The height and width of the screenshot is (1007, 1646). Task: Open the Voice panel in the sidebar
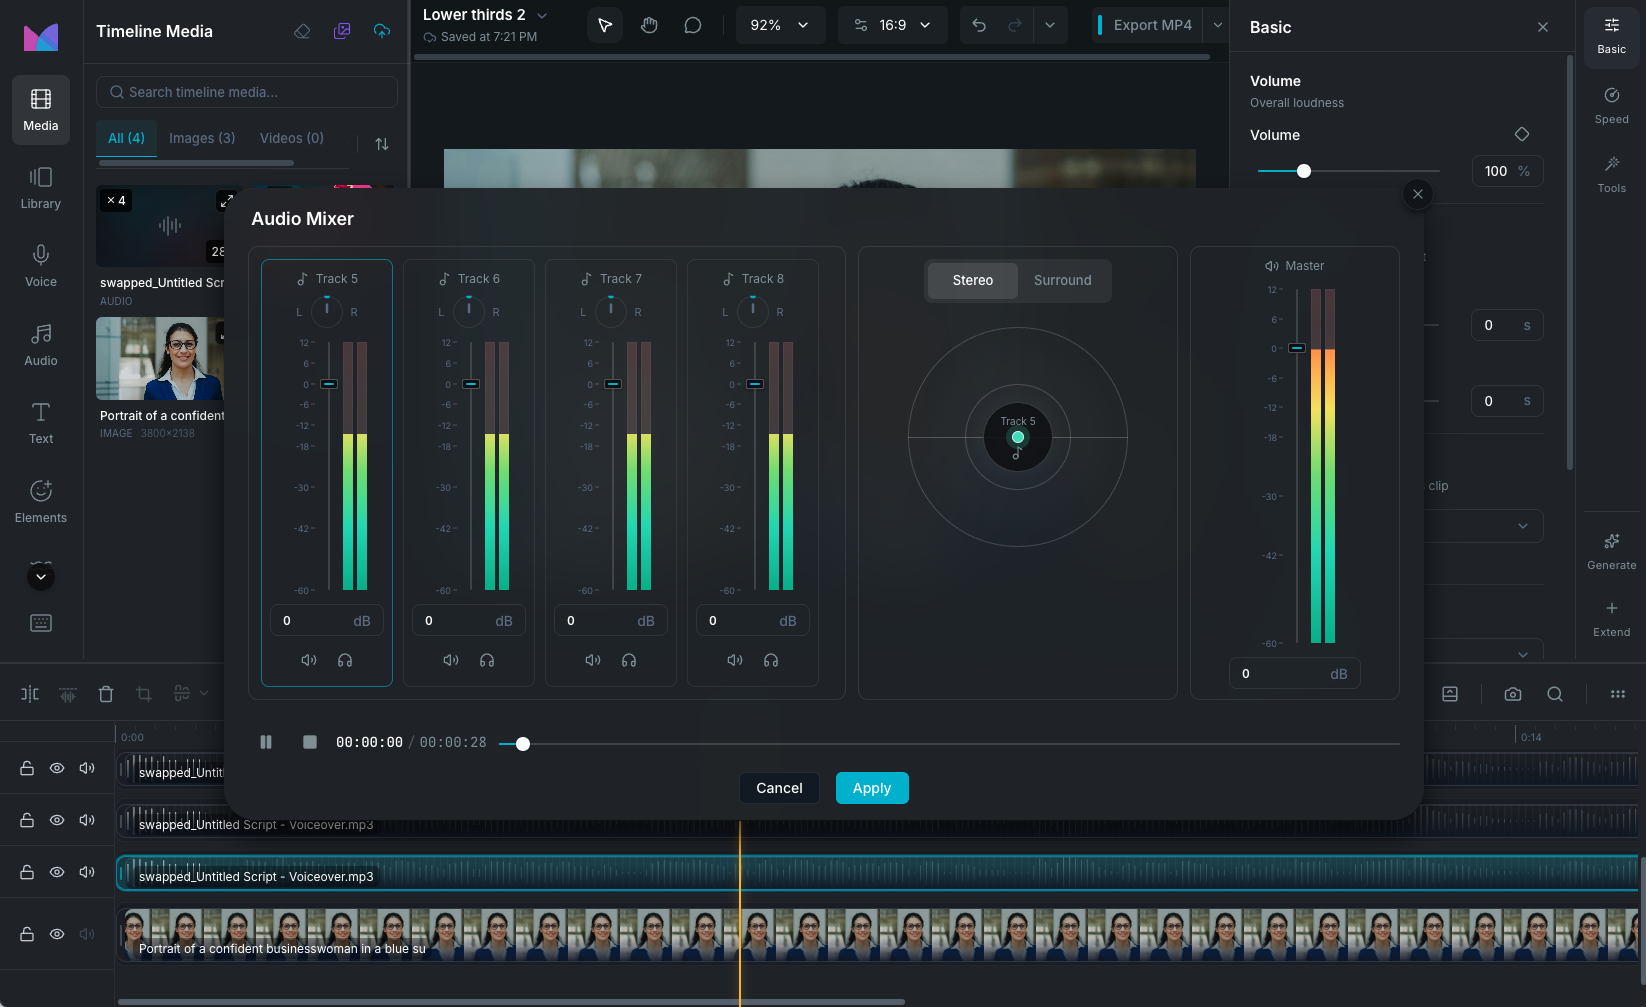coord(40,264)
